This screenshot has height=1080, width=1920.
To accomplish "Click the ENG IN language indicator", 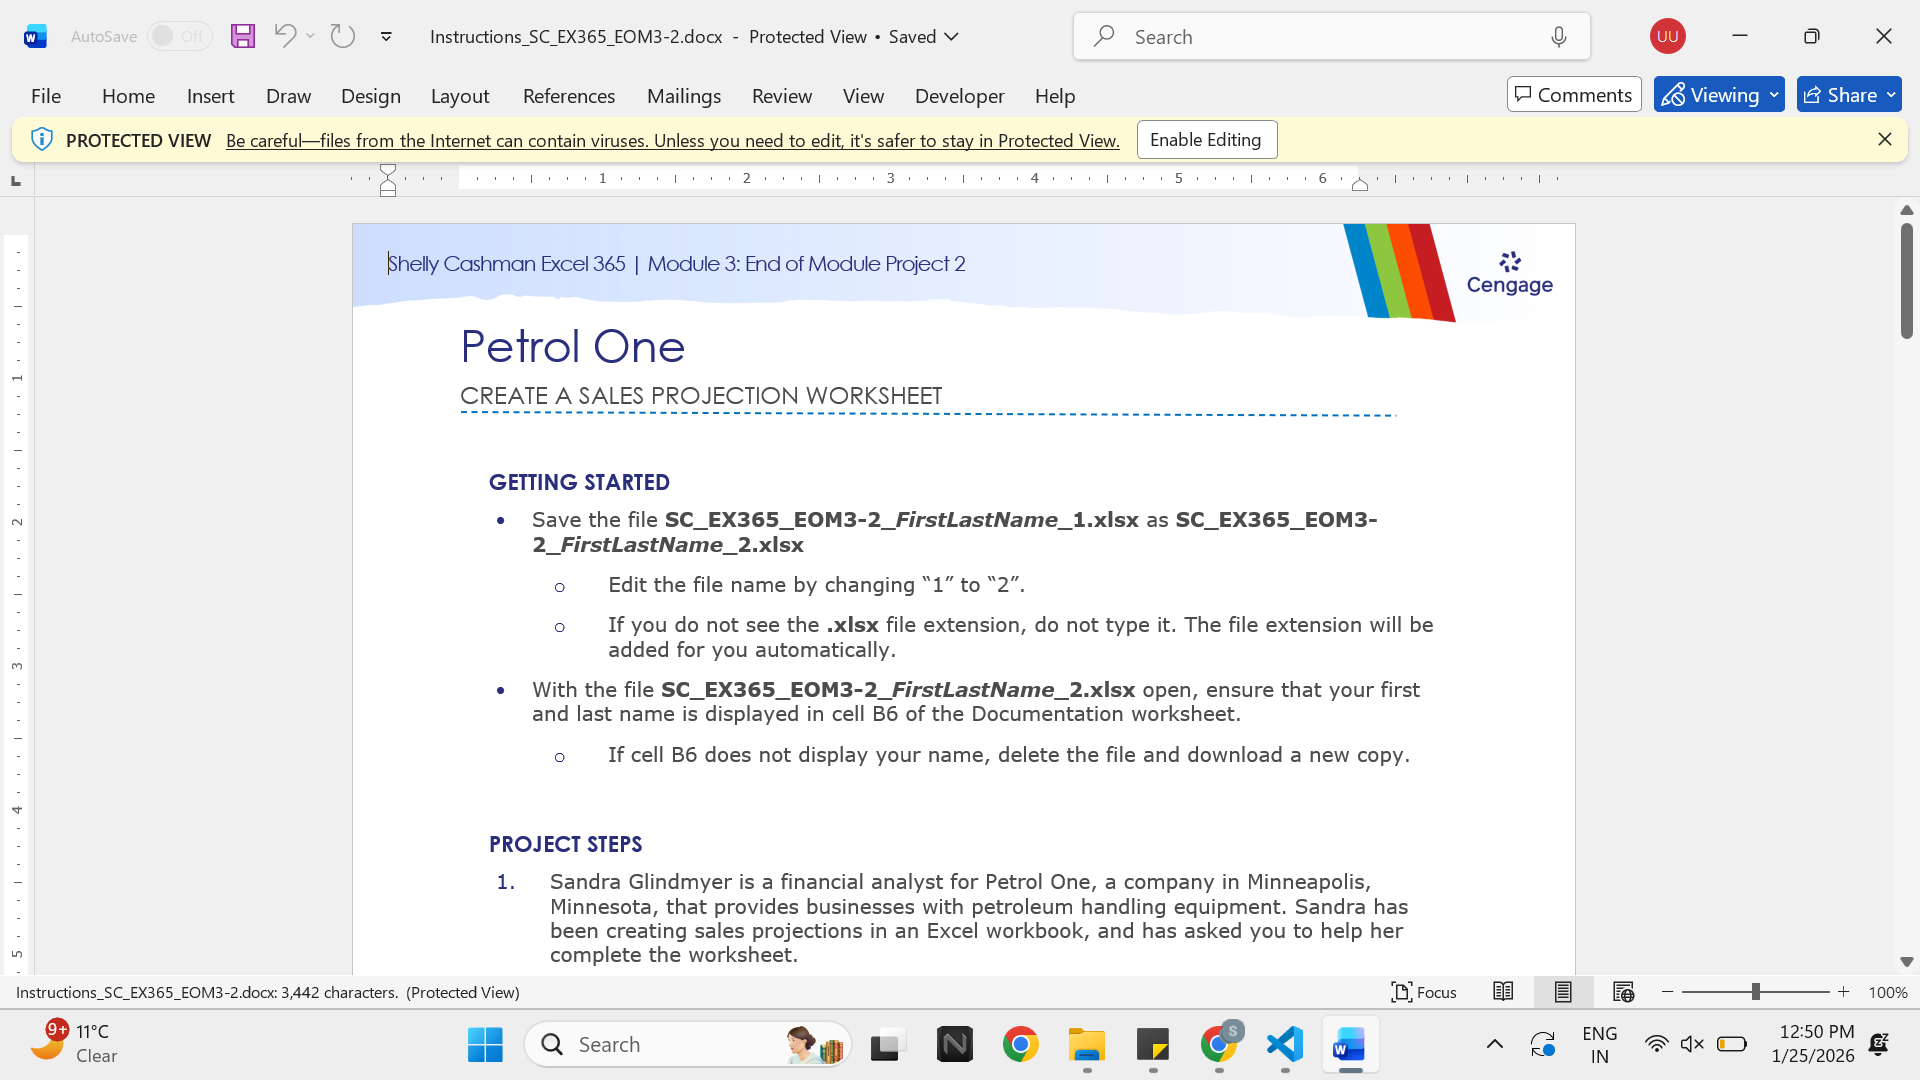I will tap(1600, 1044).
